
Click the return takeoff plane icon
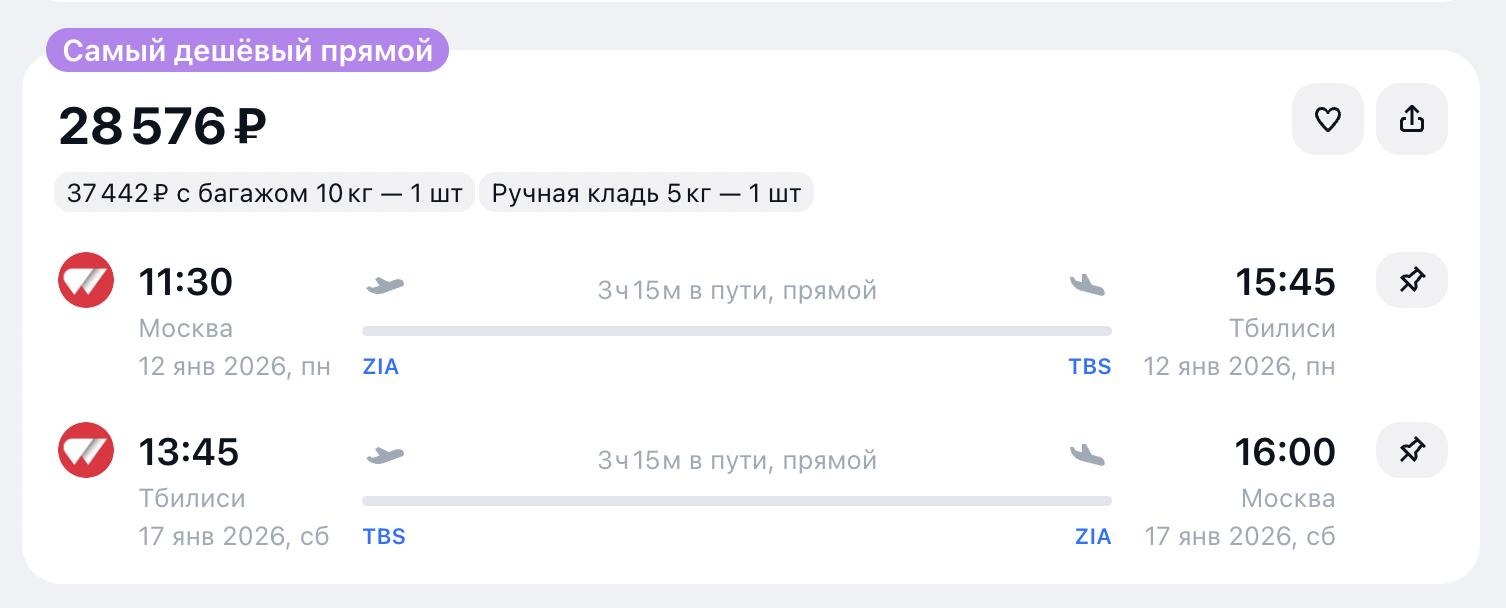point(385,456)
